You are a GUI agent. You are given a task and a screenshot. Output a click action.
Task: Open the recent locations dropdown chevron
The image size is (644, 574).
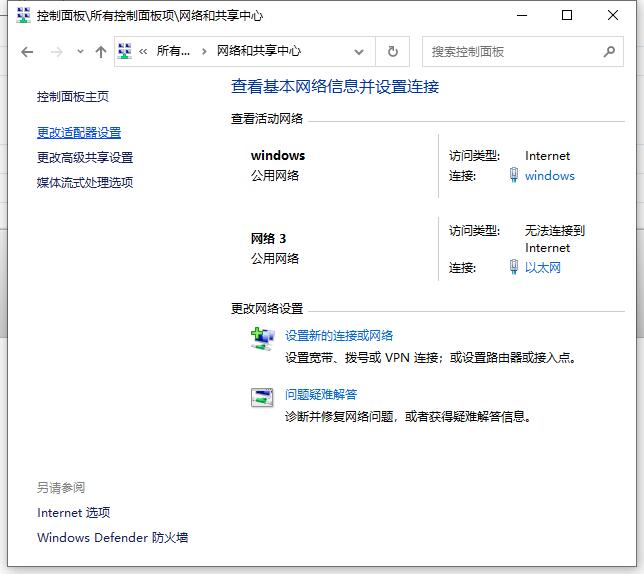pyautogui.click(x=80, y=52)
